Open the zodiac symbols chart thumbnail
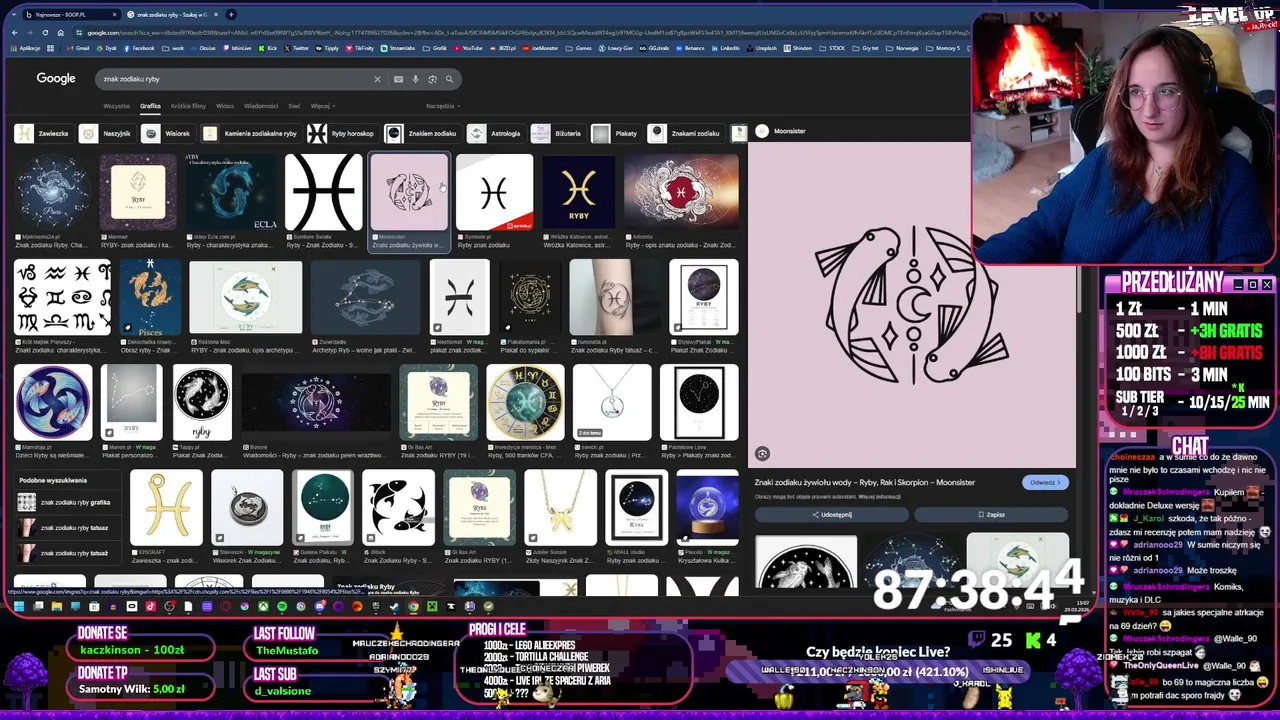Screen dimensions: 1280x720 [62, 297]
